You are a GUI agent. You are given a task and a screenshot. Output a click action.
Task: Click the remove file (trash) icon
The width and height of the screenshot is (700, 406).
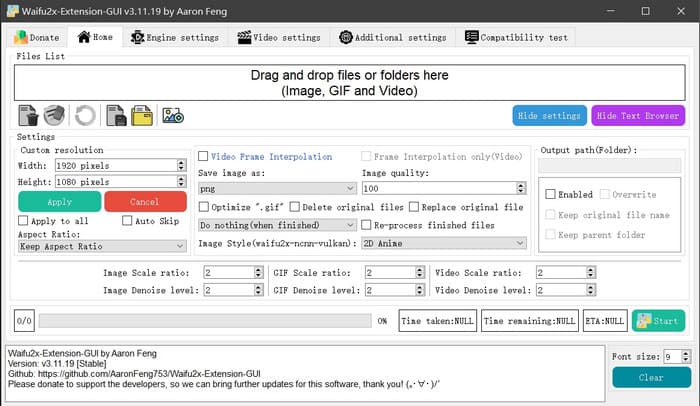(29, 116)
